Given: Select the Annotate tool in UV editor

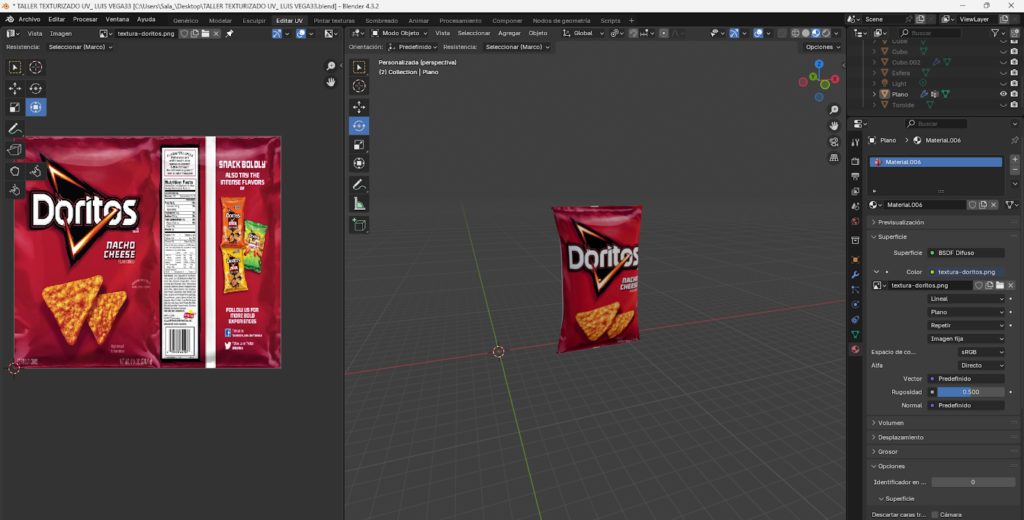Looking at the screenshot, I should [14, 129].
